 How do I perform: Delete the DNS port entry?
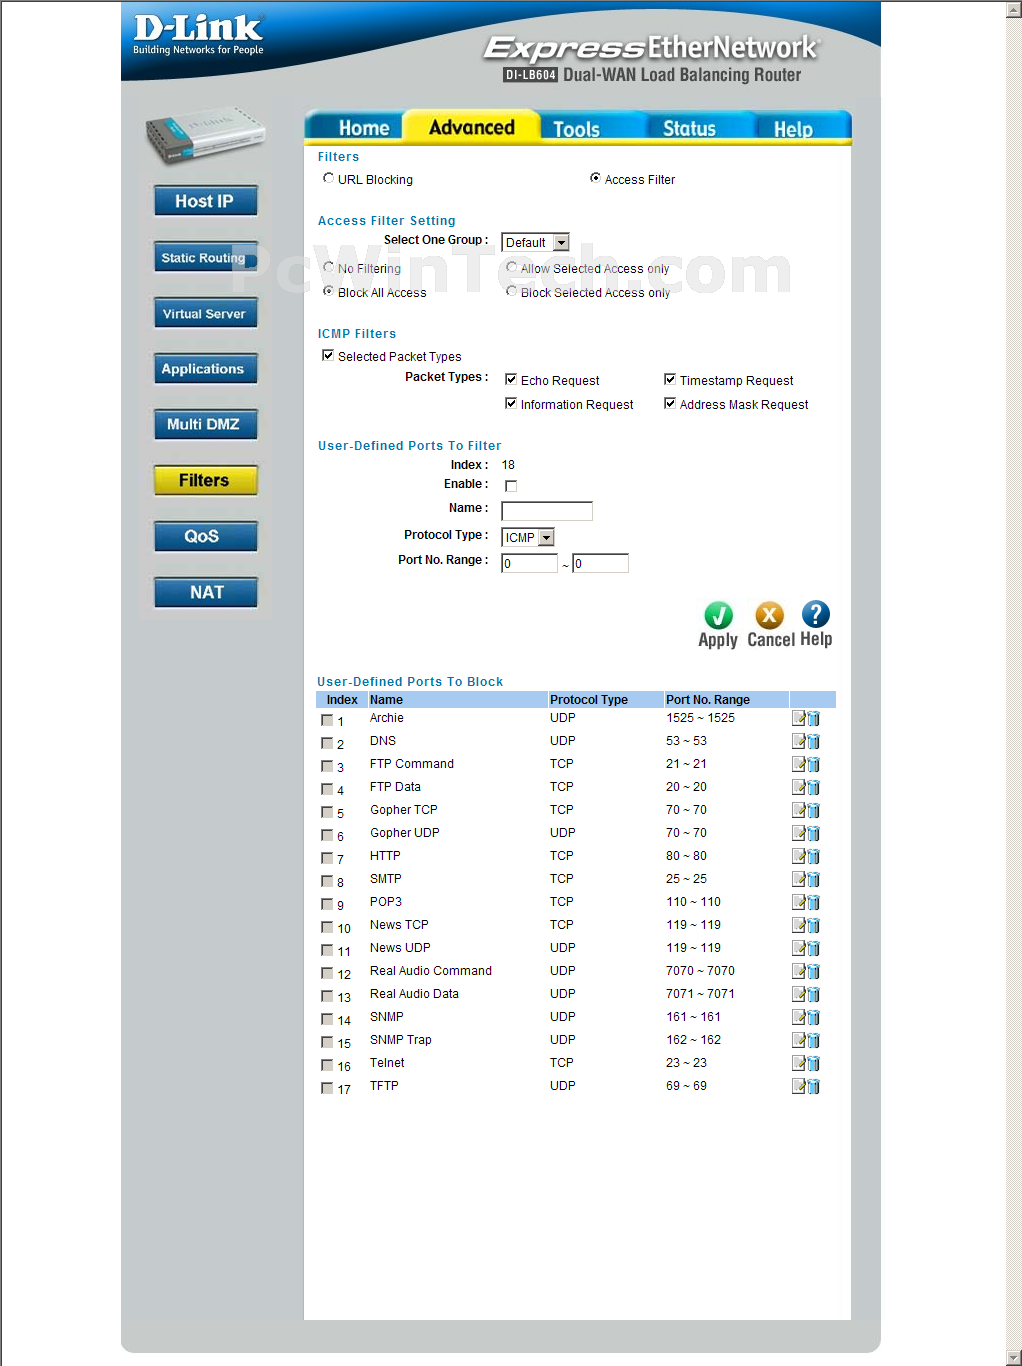[x=813, y=741]
